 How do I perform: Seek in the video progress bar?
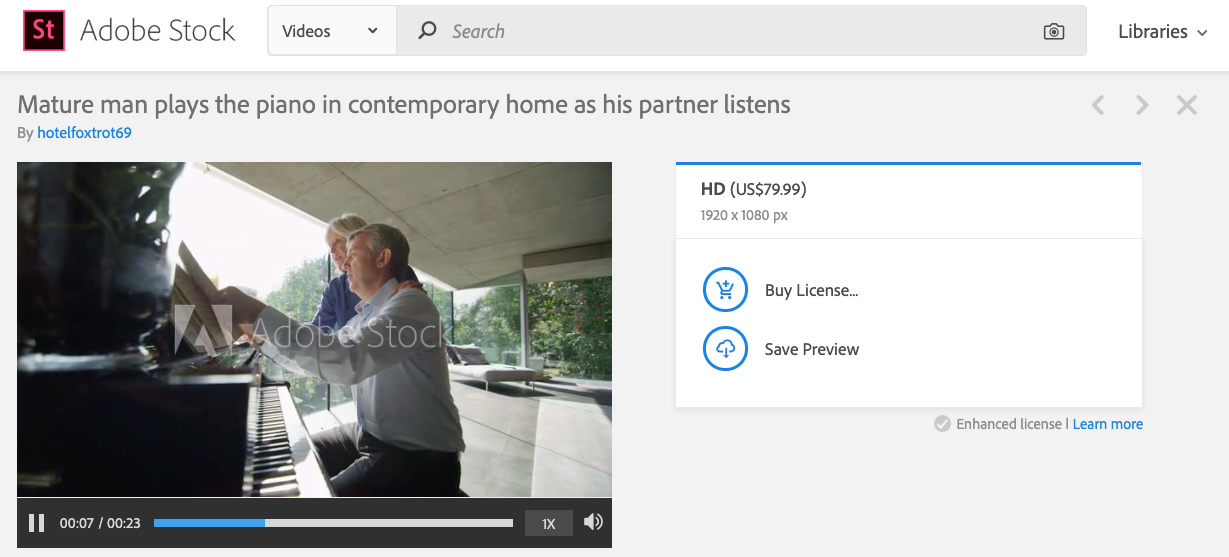(x=333, y=523)
